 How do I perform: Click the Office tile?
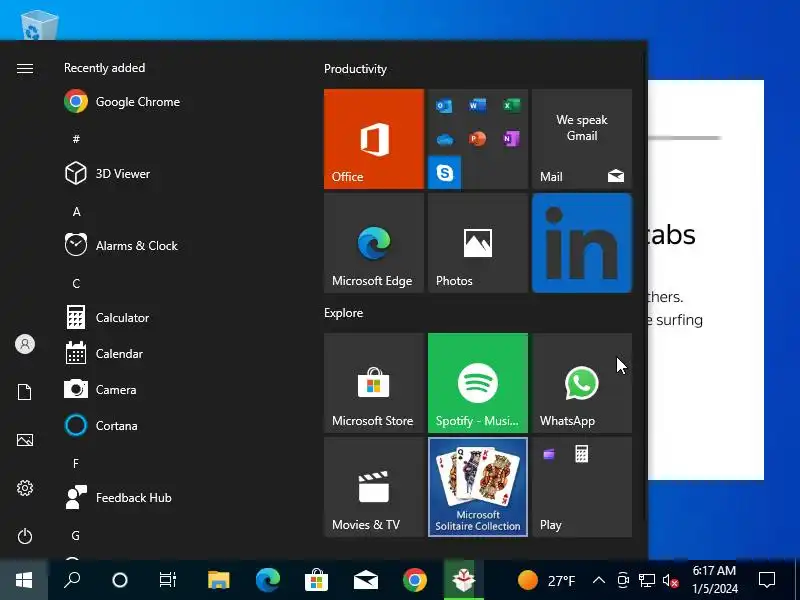[374, 139]
